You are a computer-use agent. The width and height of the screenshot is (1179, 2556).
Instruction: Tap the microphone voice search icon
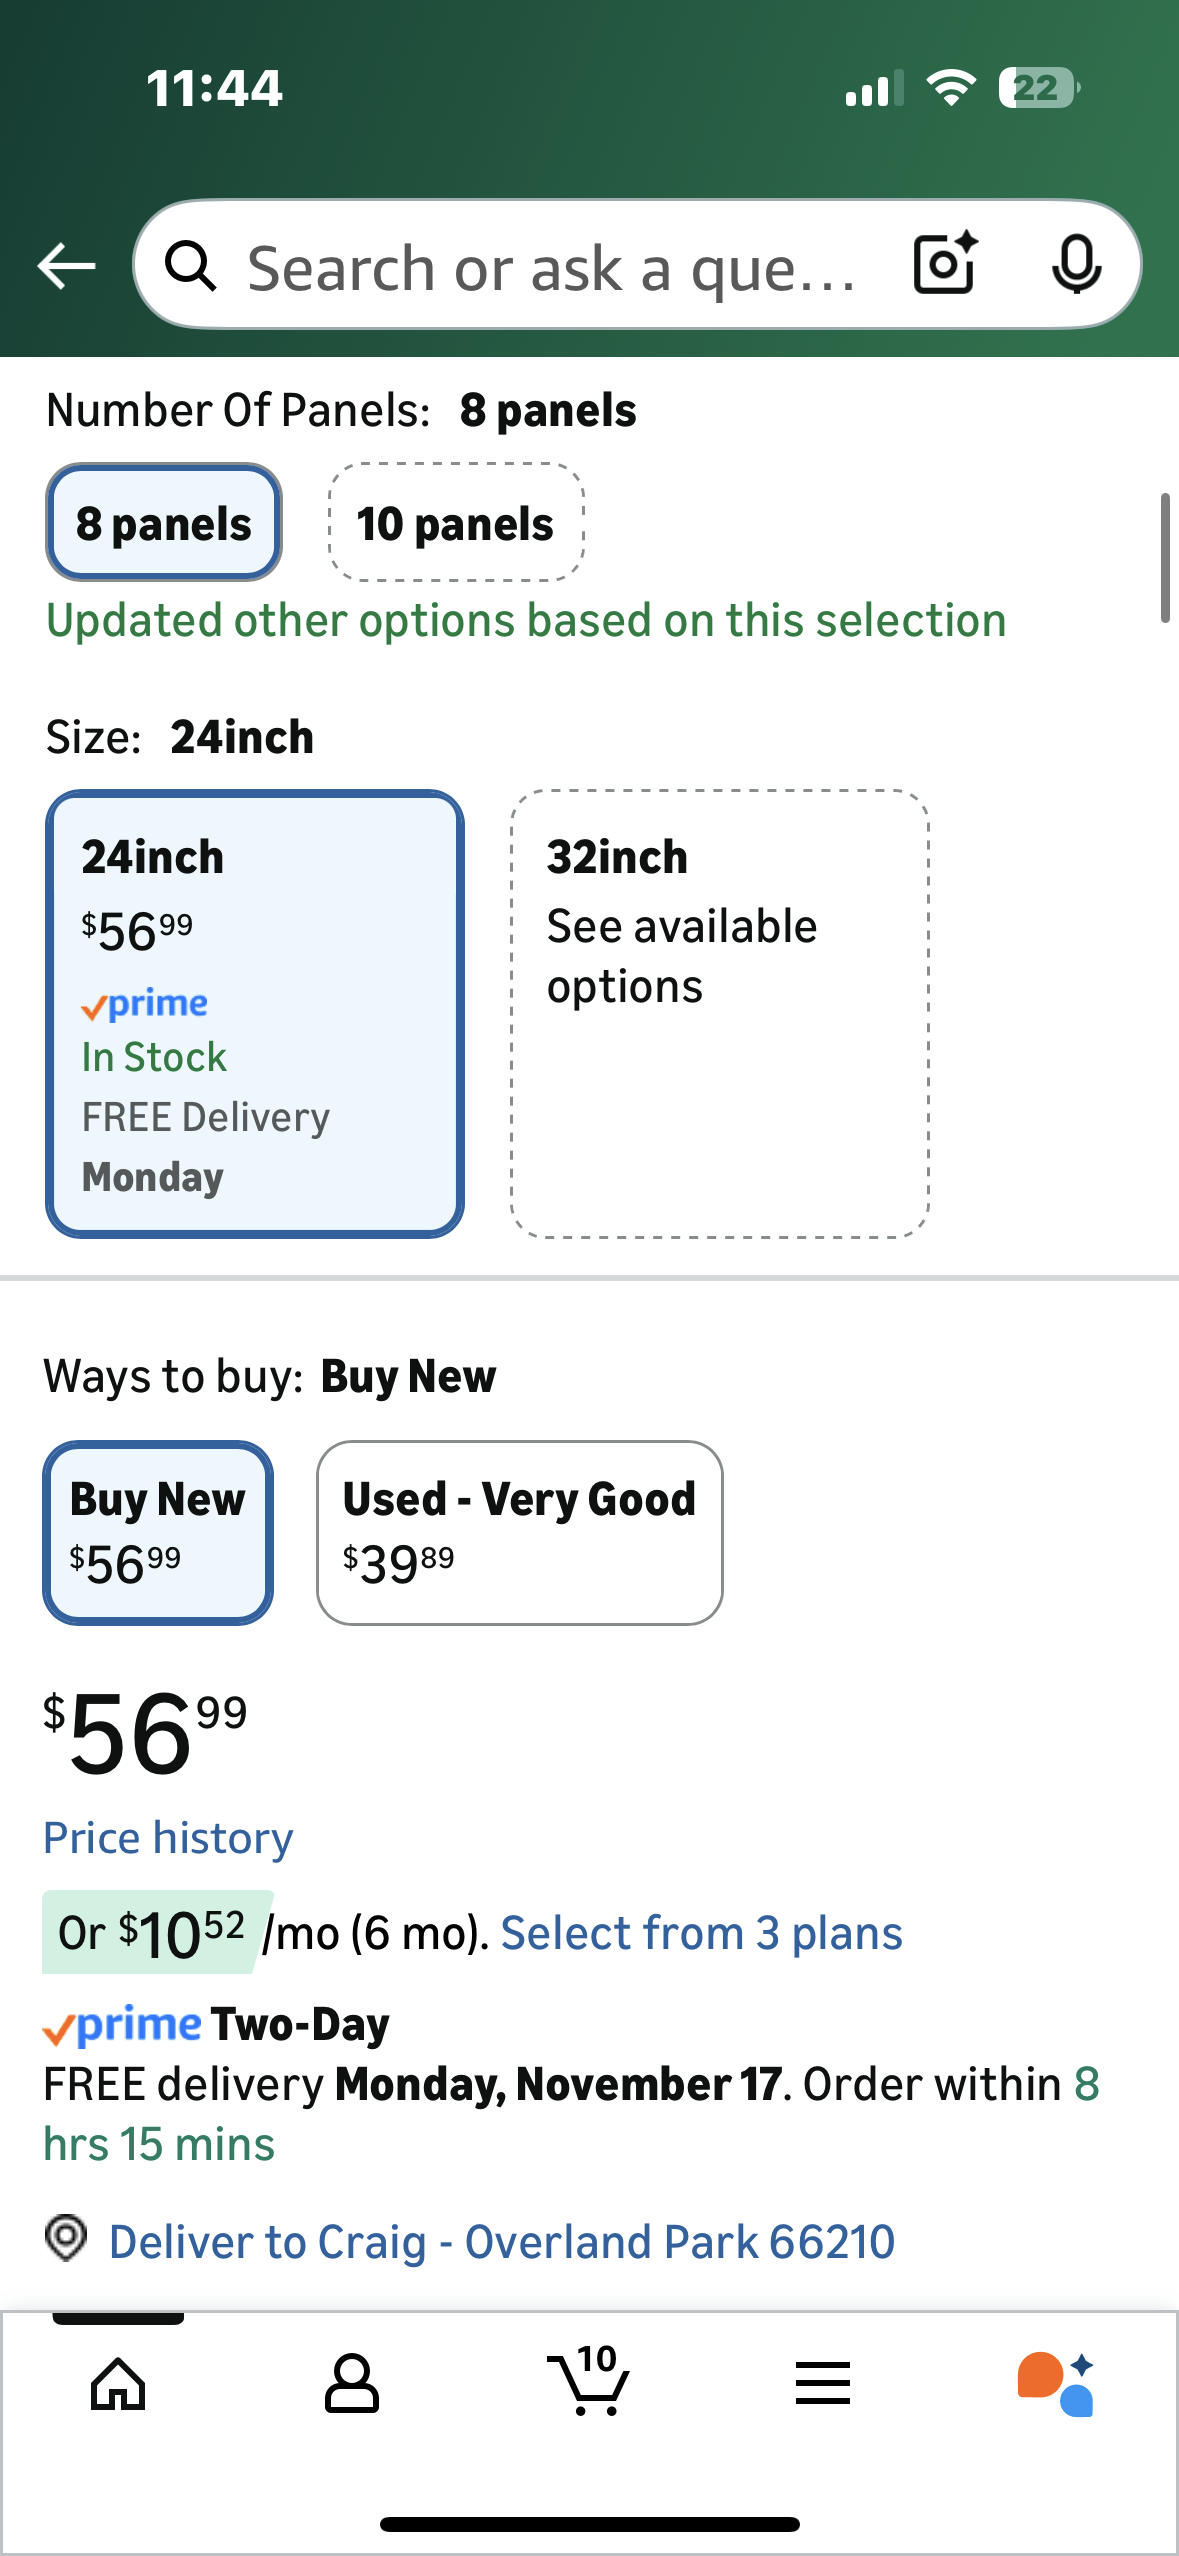tap(1076, 264)
